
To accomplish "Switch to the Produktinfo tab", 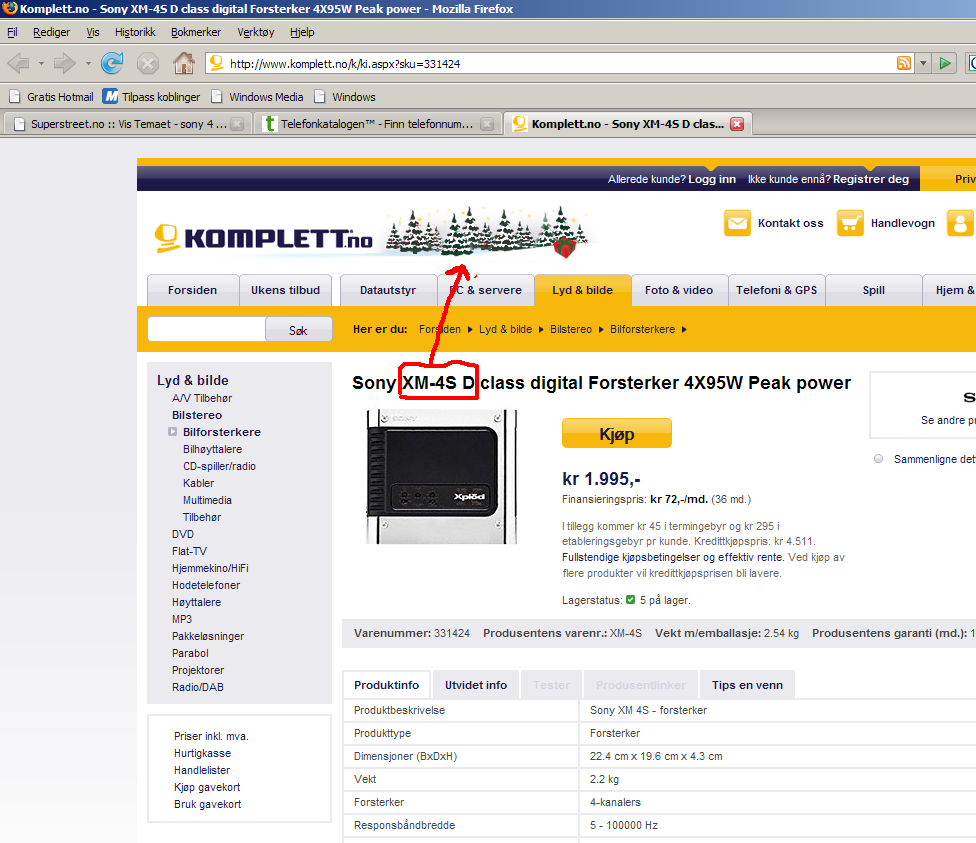I will (x=387, y=685).
